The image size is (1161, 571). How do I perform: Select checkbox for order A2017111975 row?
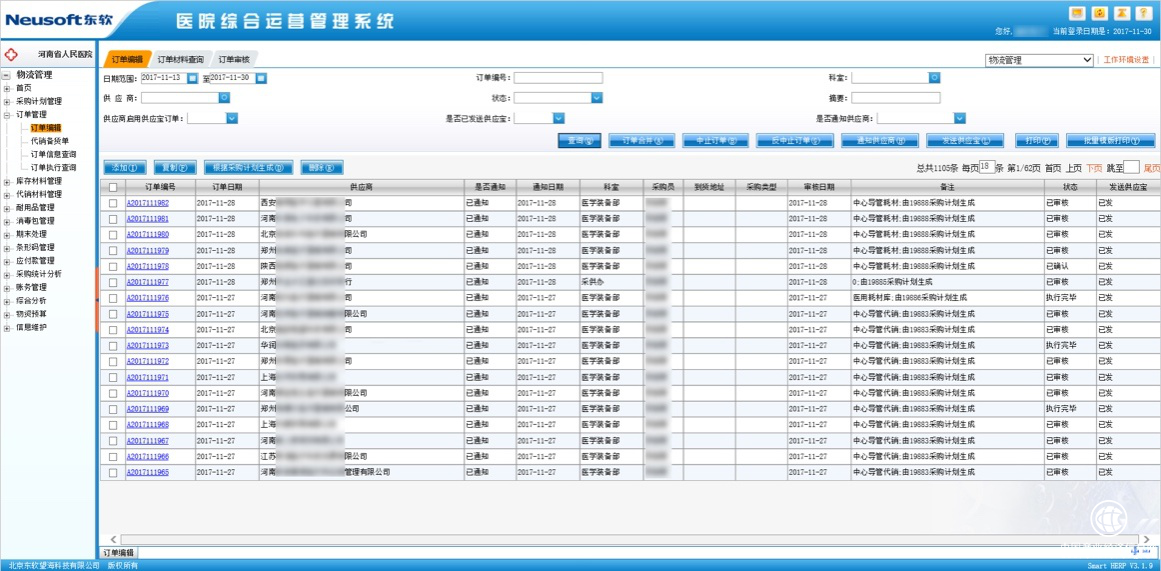click(113, 314)
